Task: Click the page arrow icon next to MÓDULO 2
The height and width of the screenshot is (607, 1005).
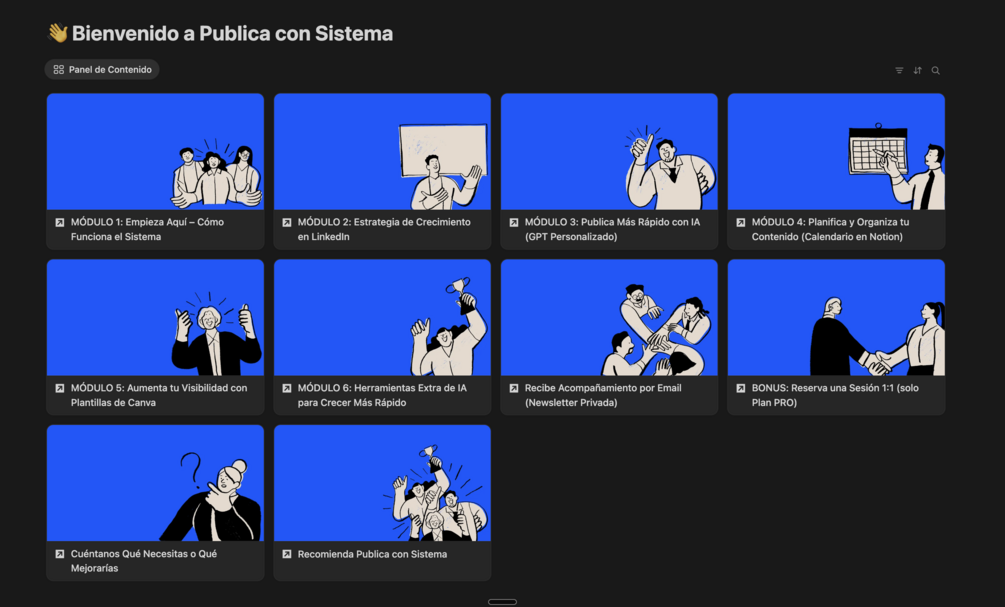Action: [287, 222]
